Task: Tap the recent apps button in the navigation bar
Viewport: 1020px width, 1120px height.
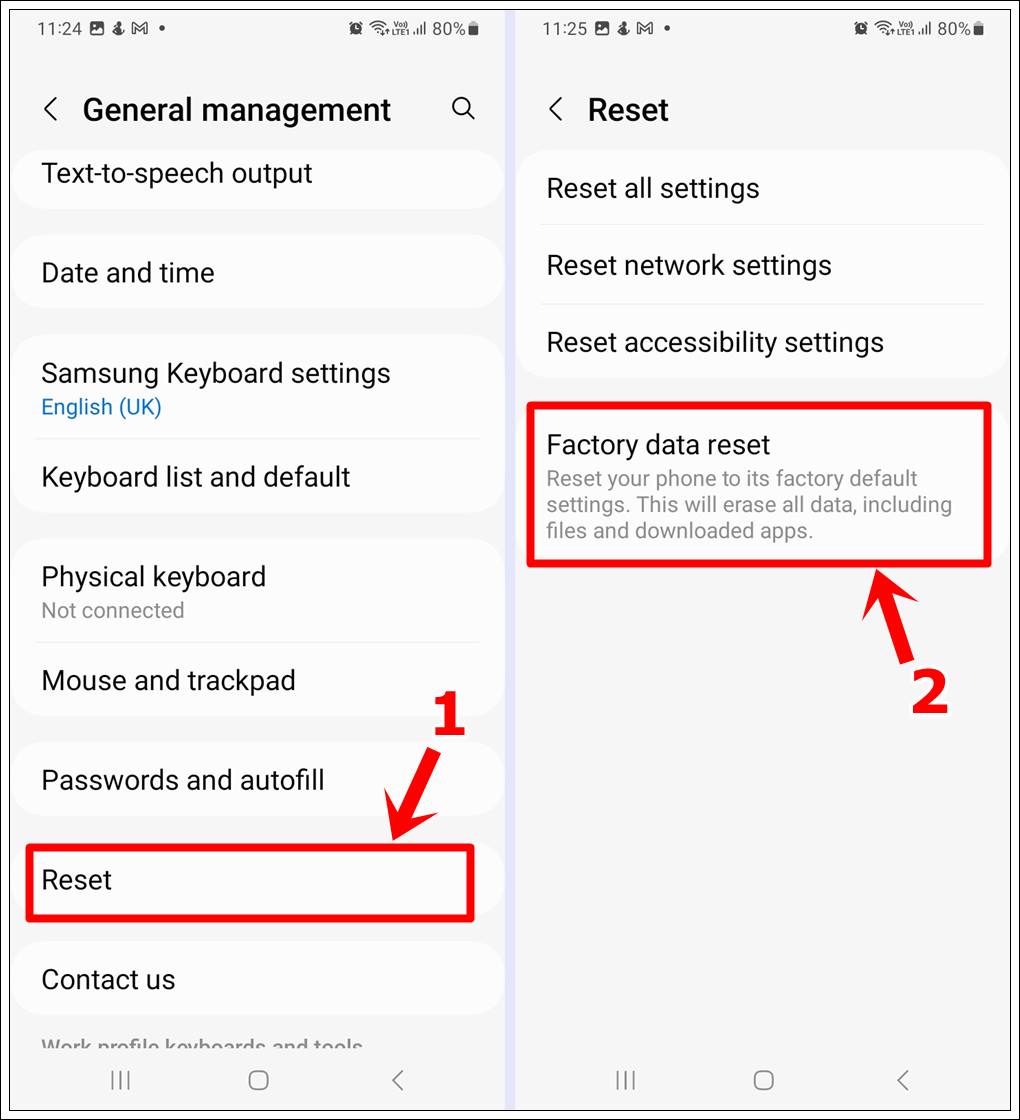Action: click(119, 1080)
